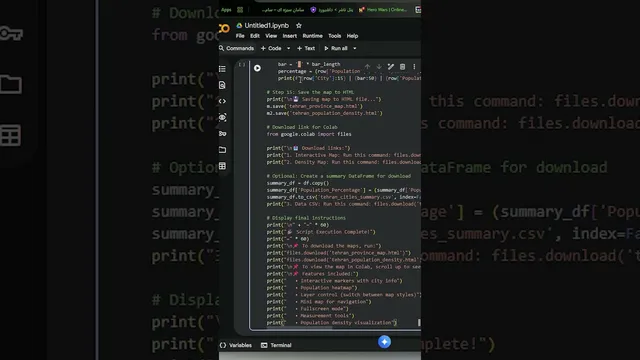This screenshot has width=640, height=360.
Task: Open the File menu
Action: pos(240,36)
